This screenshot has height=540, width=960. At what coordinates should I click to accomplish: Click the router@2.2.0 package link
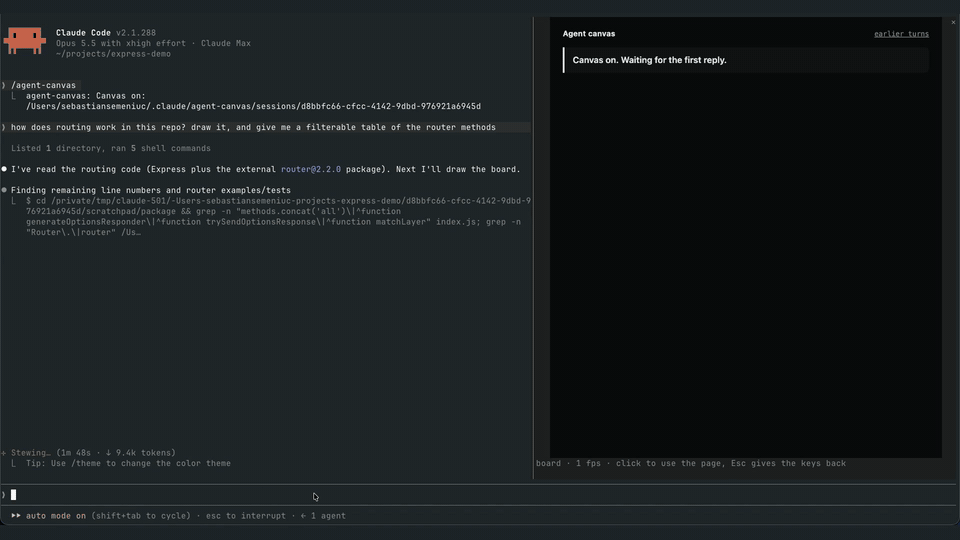pos(310,169)
